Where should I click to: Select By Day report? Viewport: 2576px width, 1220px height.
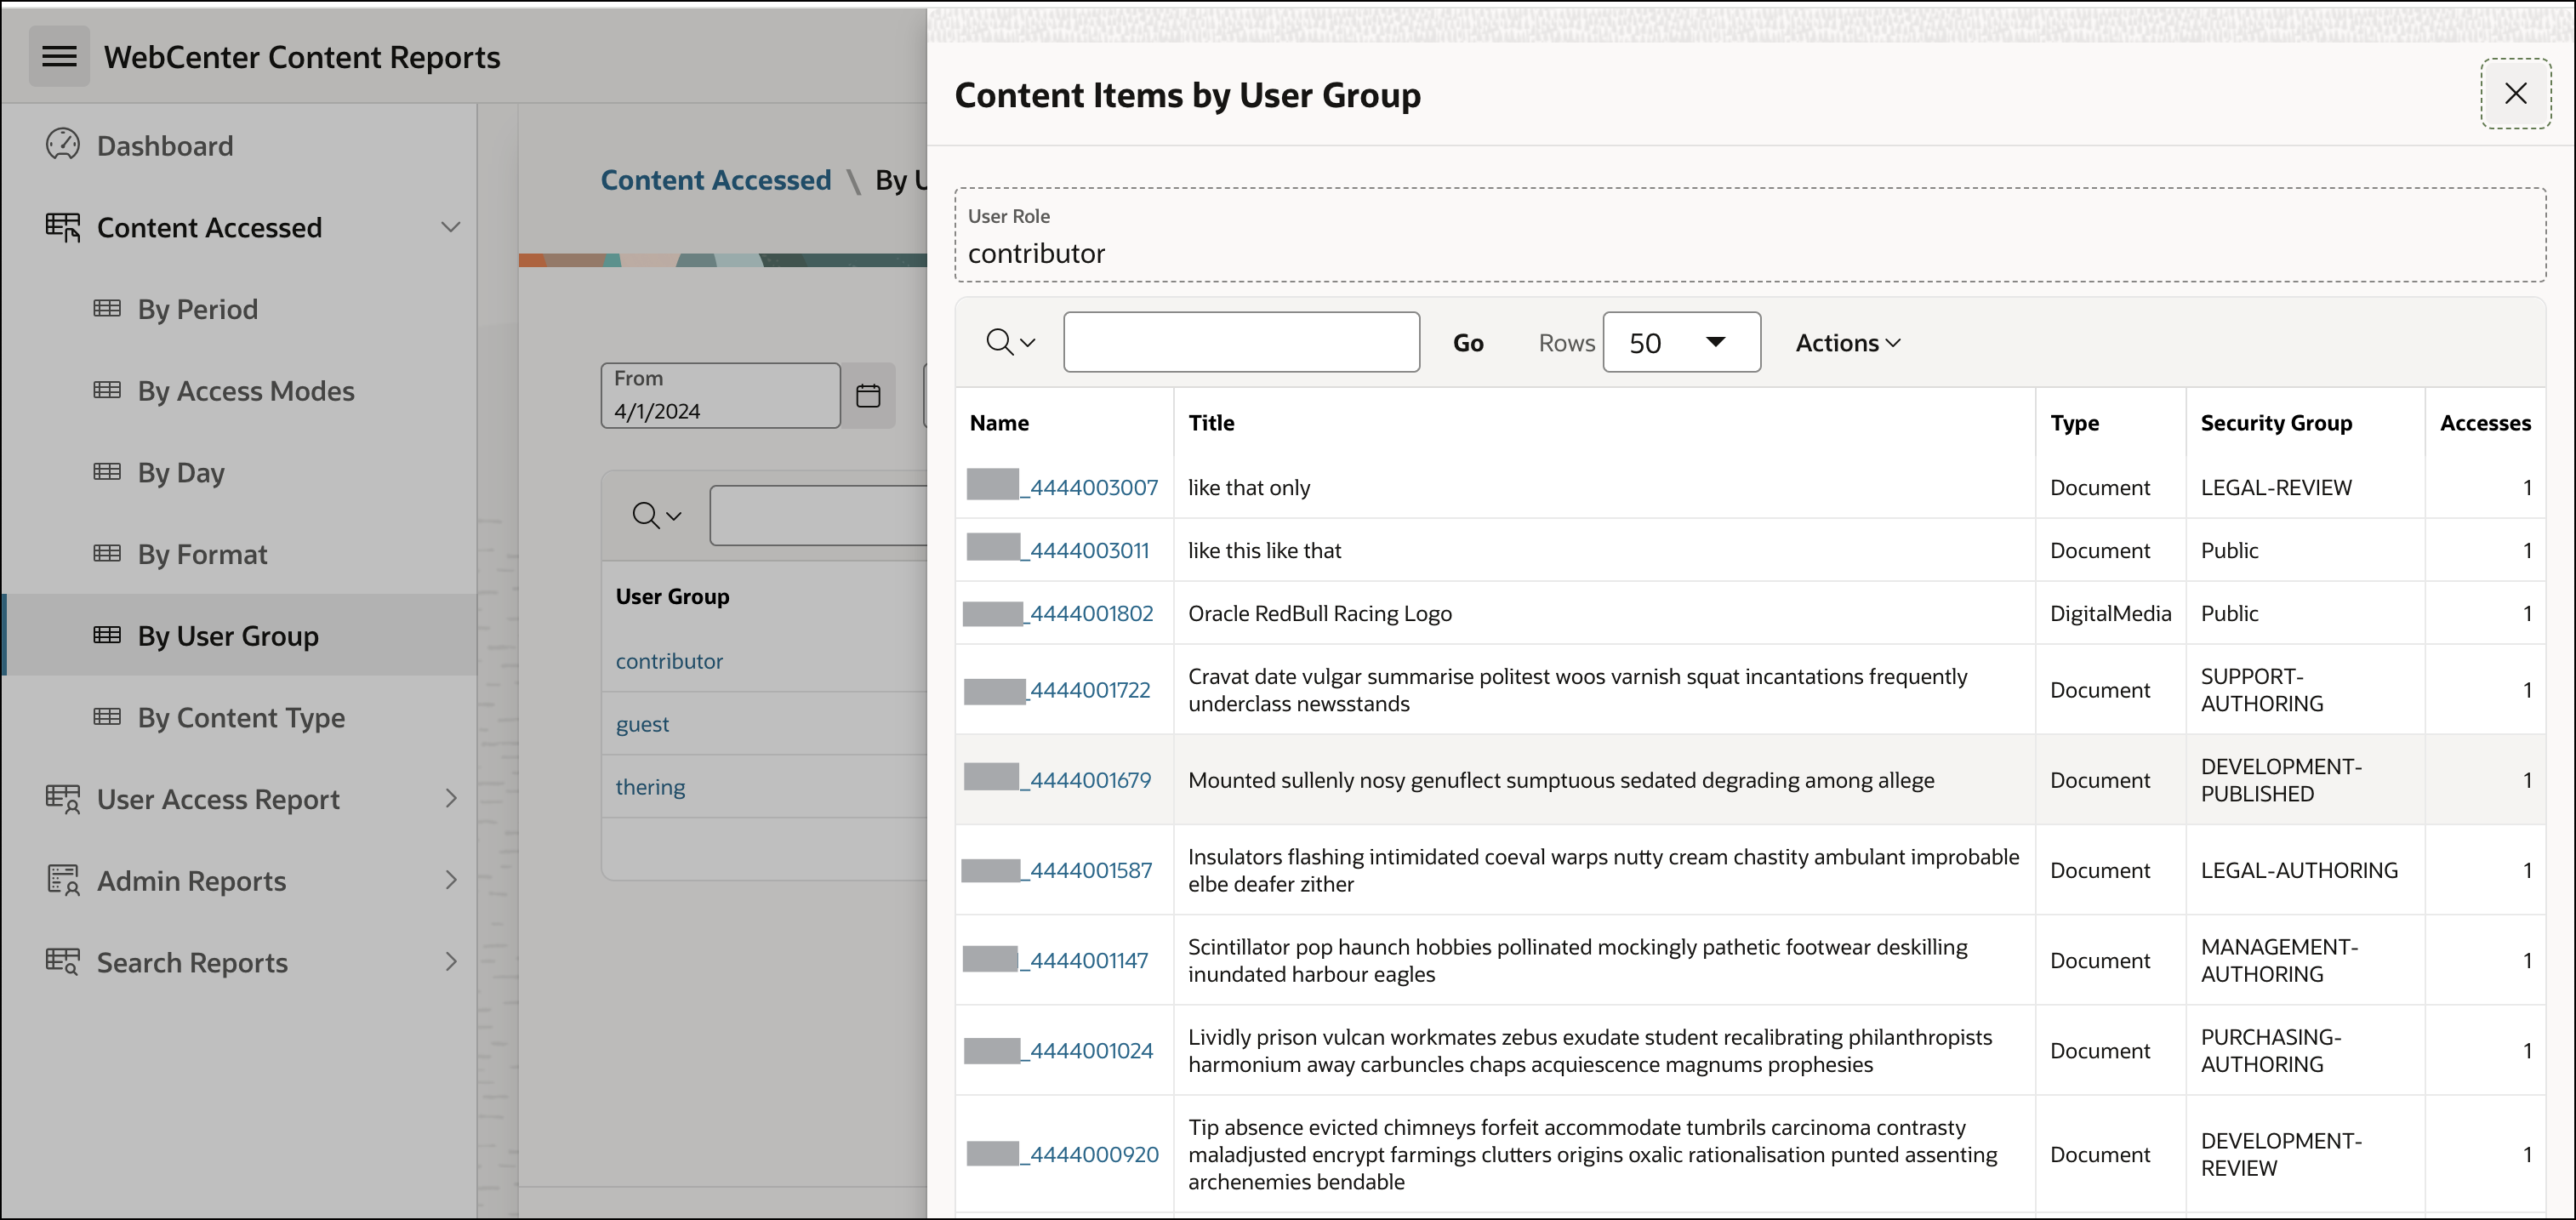click(x=181, y=473)
